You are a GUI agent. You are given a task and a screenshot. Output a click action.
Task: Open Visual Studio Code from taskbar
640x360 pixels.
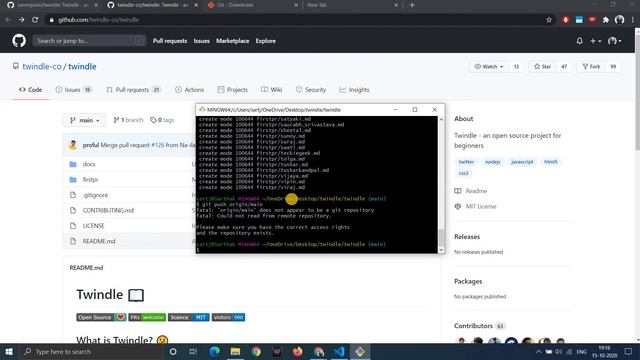pos(339,351)
